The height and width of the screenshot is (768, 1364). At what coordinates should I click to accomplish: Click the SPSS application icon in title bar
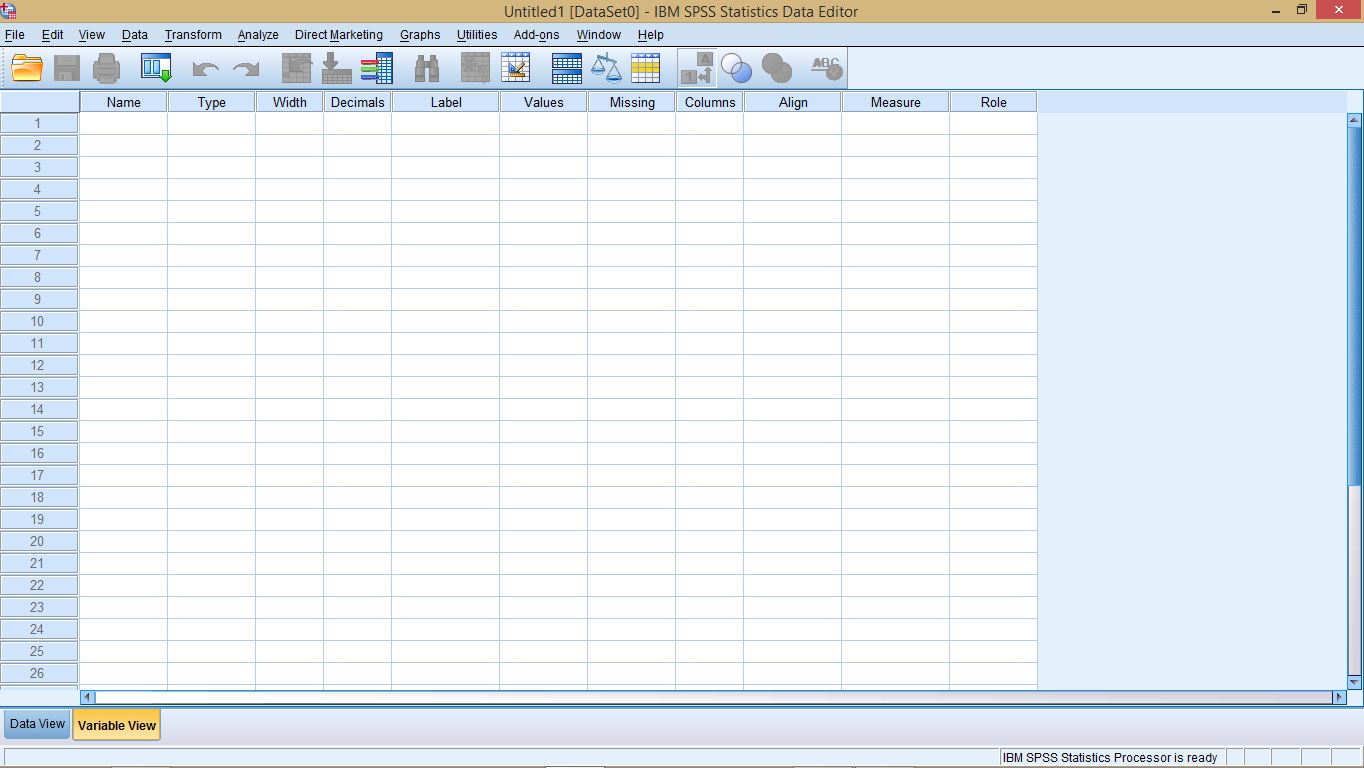pyautogui.click(x=9, y=10)
